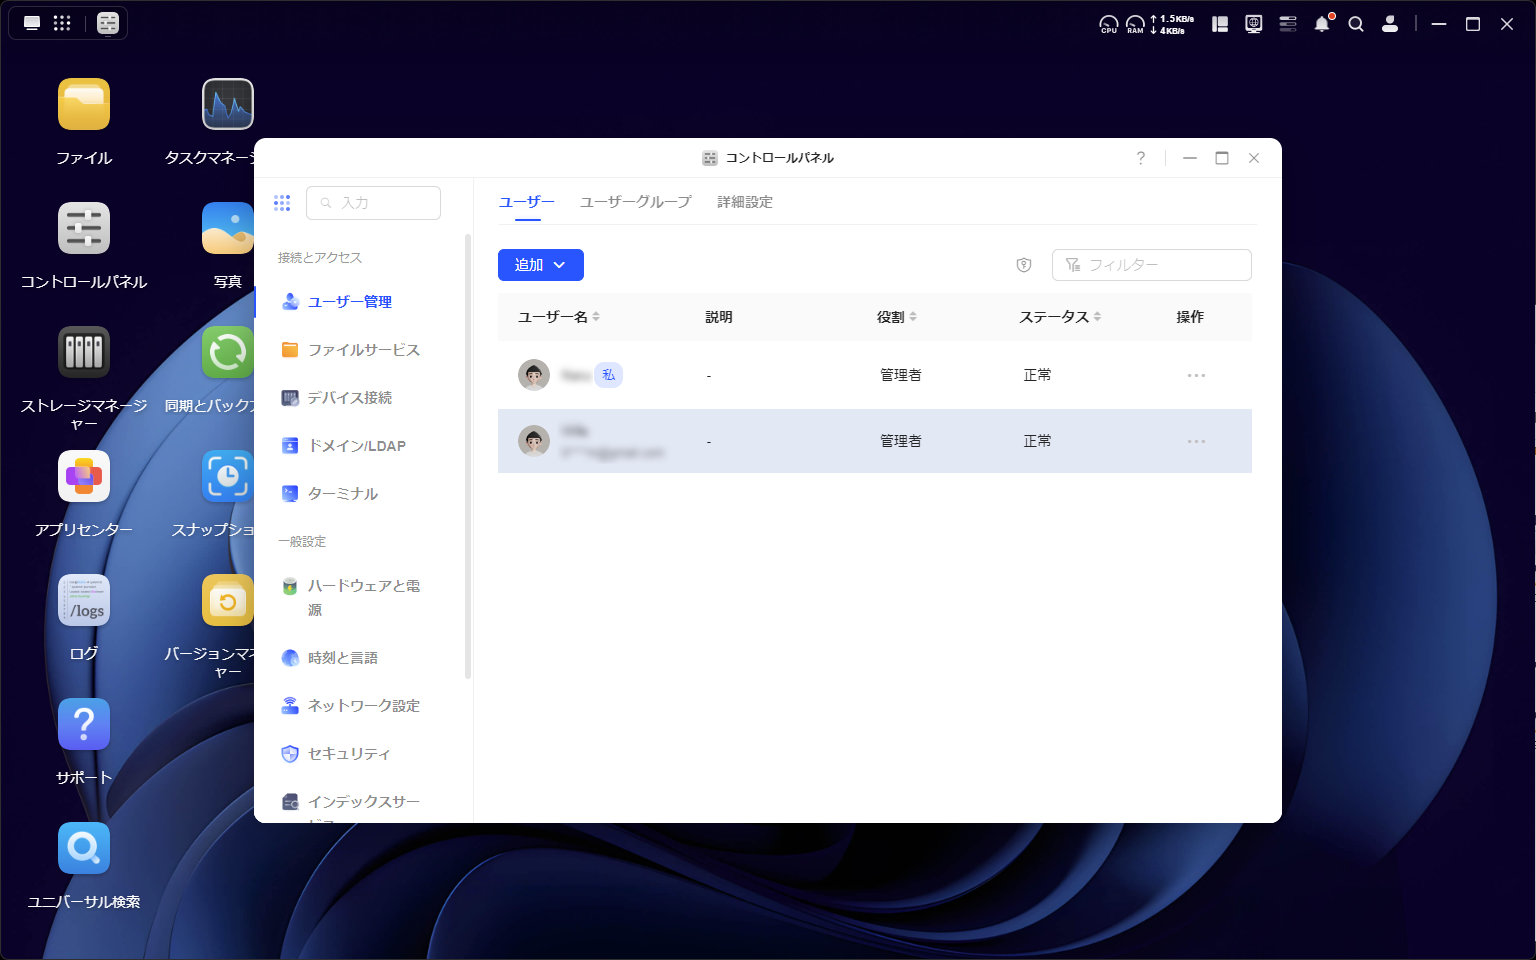Open セキュリティ in the sidebar

click(348, 754)
